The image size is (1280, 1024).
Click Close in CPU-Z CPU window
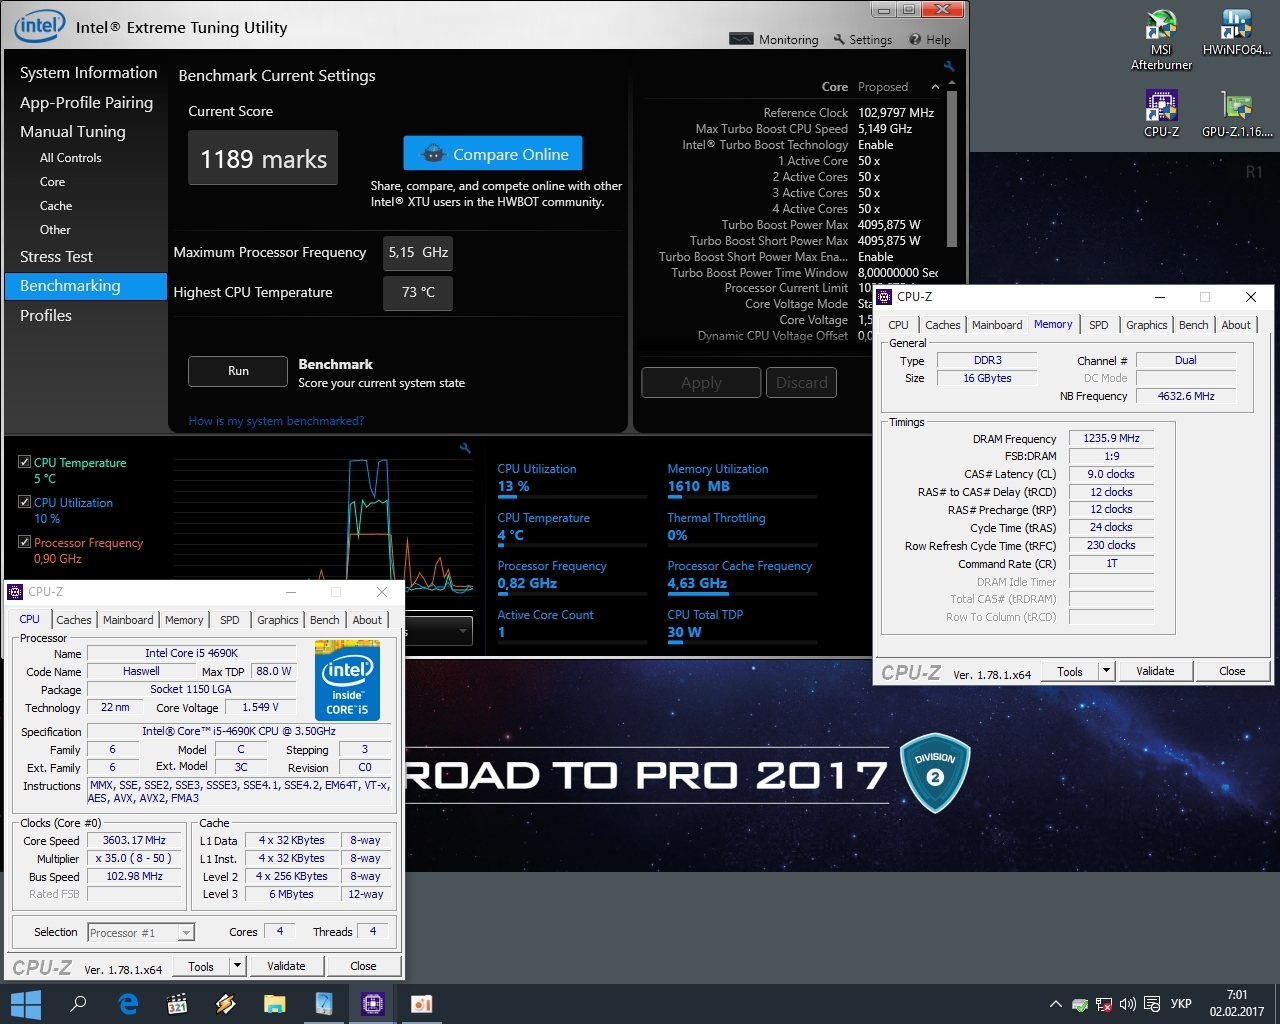pos(363,966)
